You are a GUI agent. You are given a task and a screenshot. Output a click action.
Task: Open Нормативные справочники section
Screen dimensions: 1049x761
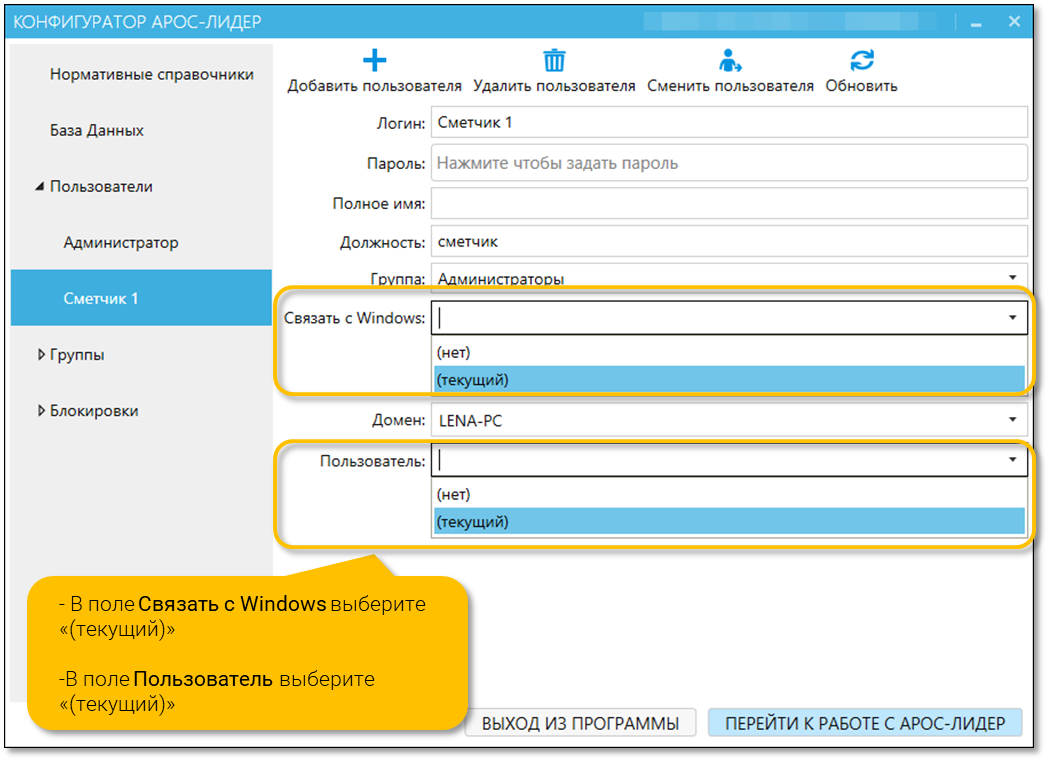click(x=151, y=74)
